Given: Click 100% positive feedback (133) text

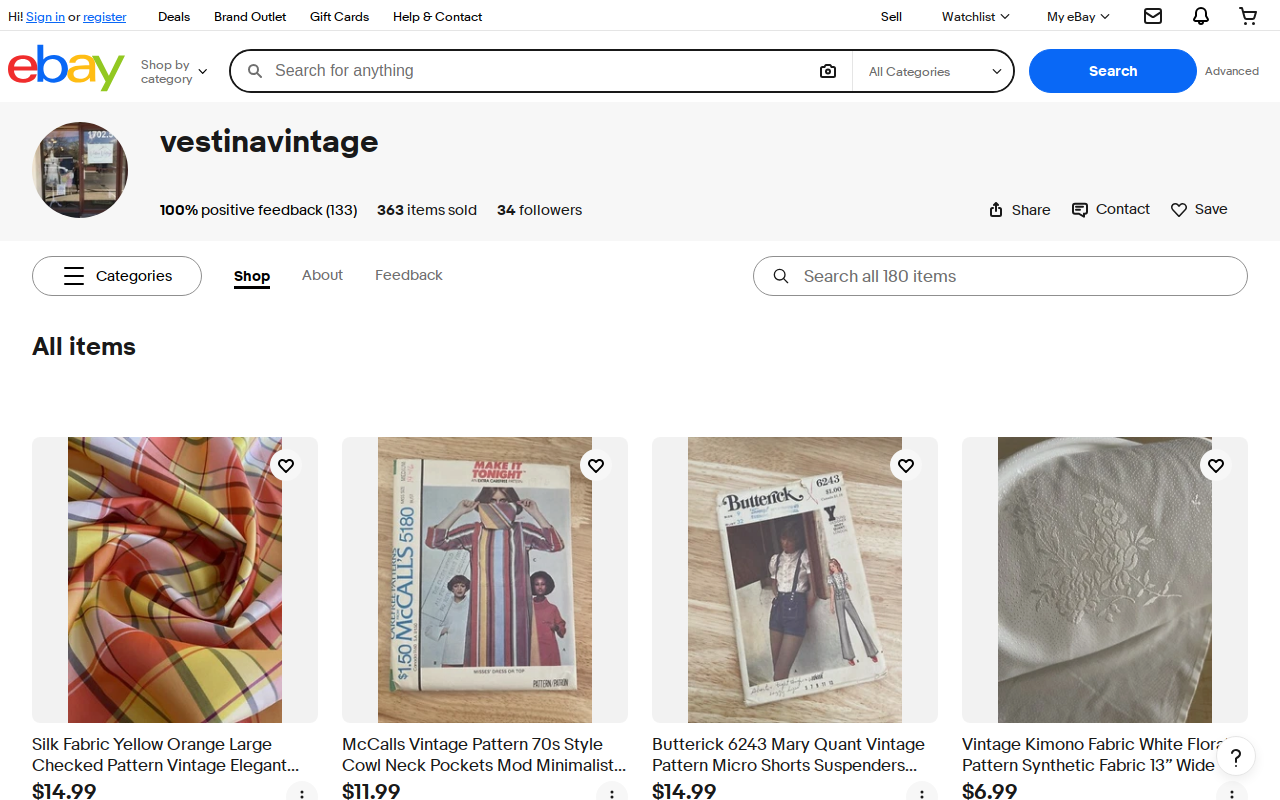Looking at the screenshot, I should tap(258, 210).
